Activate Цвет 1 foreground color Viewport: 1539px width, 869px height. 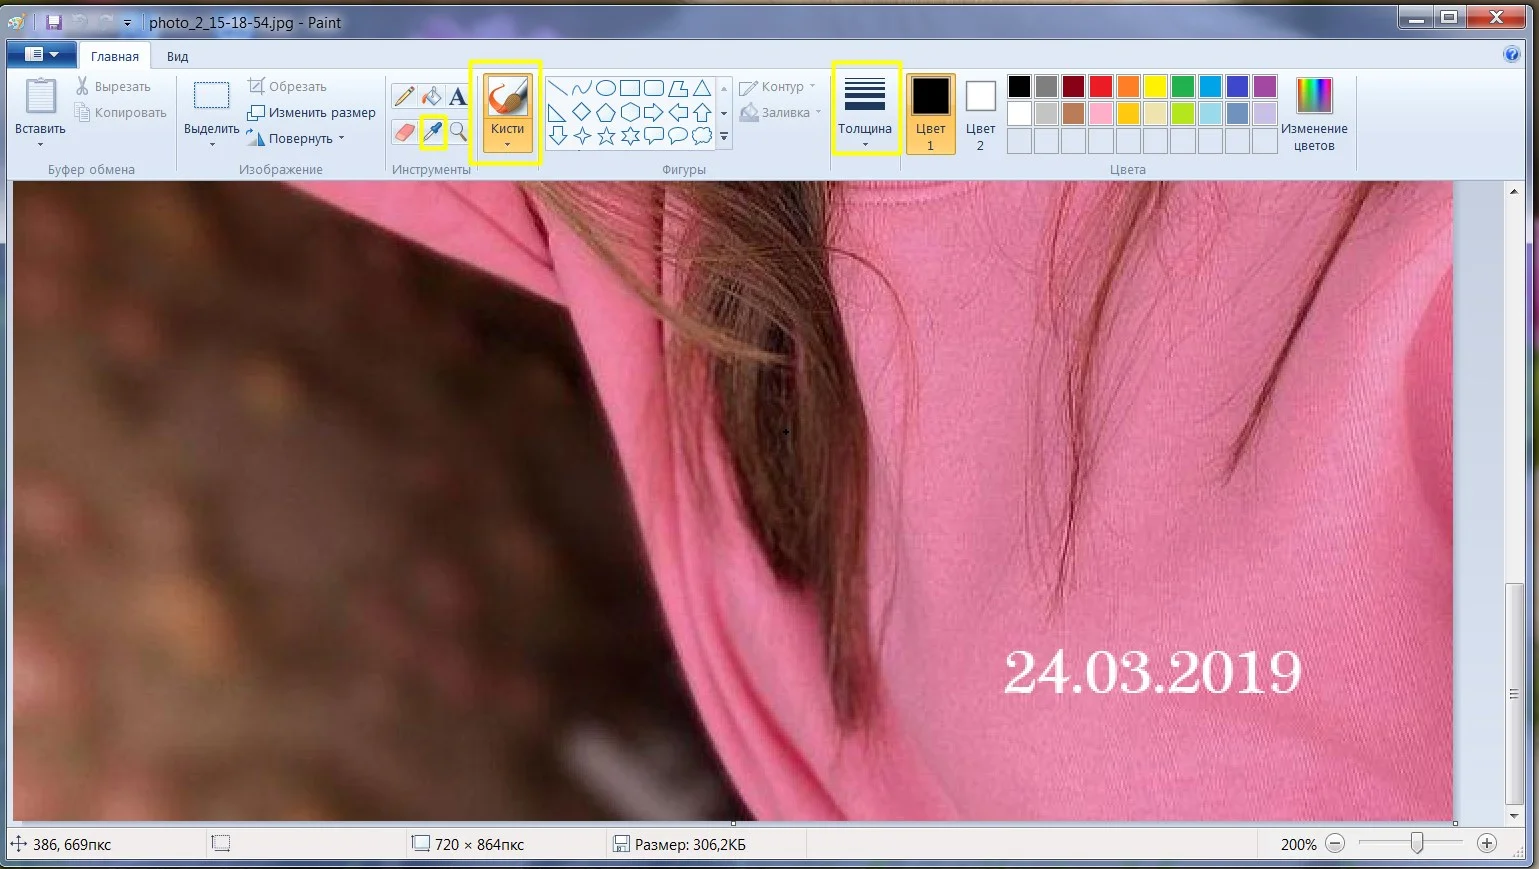(x=930, y=113)
